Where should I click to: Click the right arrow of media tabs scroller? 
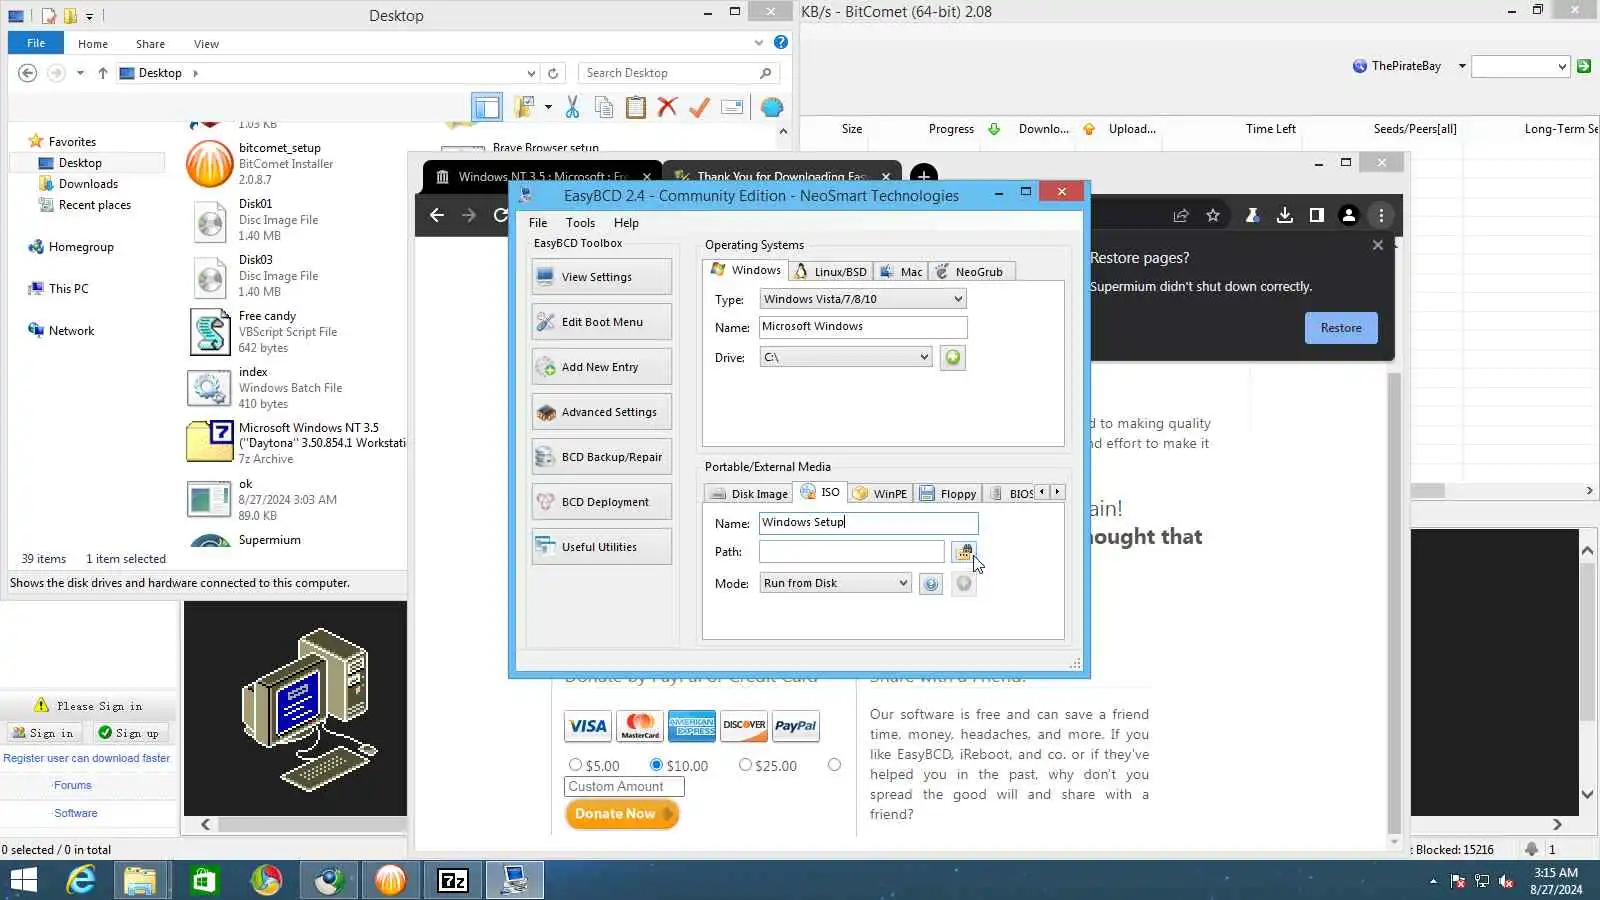tap(1057, 492)
